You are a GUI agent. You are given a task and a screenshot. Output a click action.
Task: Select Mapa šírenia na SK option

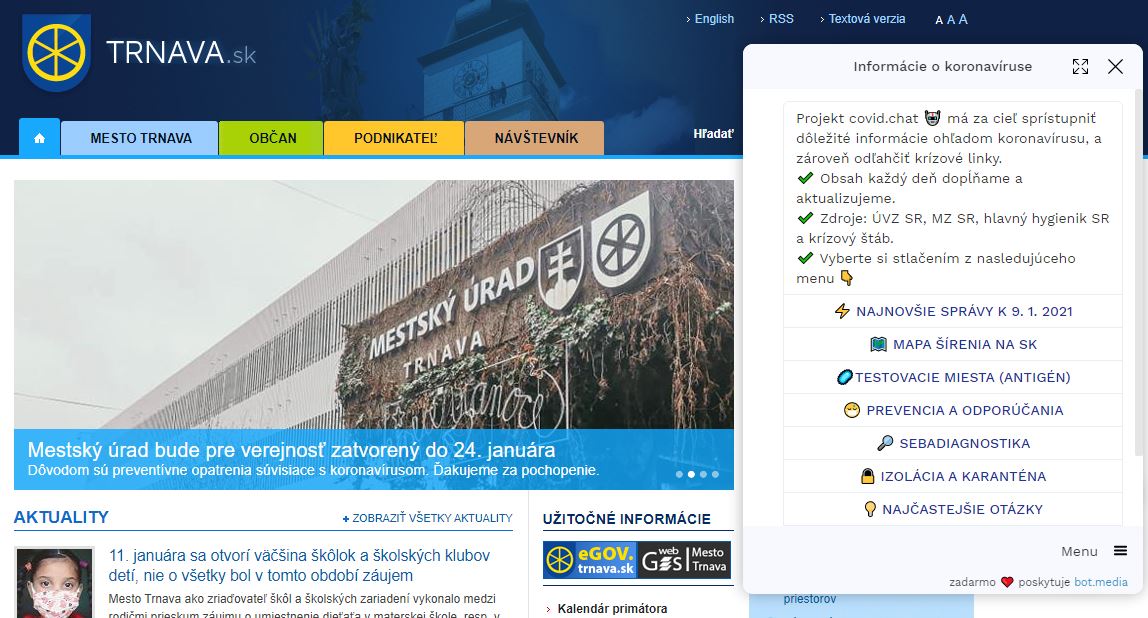pos(953,344)
